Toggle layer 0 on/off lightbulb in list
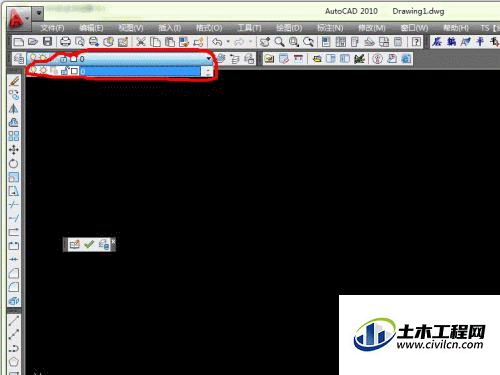Image resolution: width=500 pixels, height=375 pixels. point(33,70)
